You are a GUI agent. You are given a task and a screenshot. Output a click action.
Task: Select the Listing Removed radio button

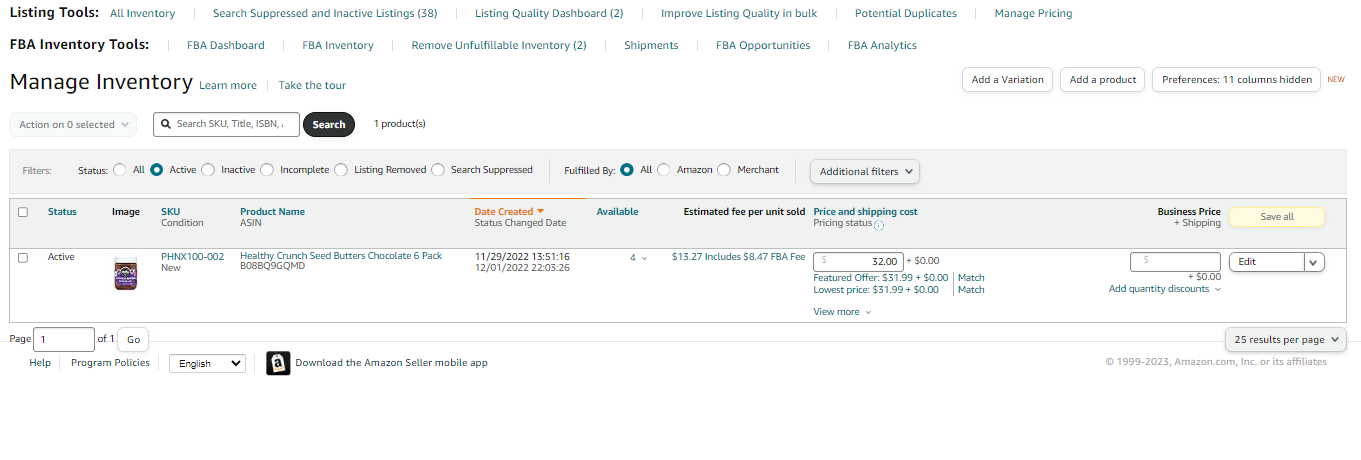tap(341, 170)
